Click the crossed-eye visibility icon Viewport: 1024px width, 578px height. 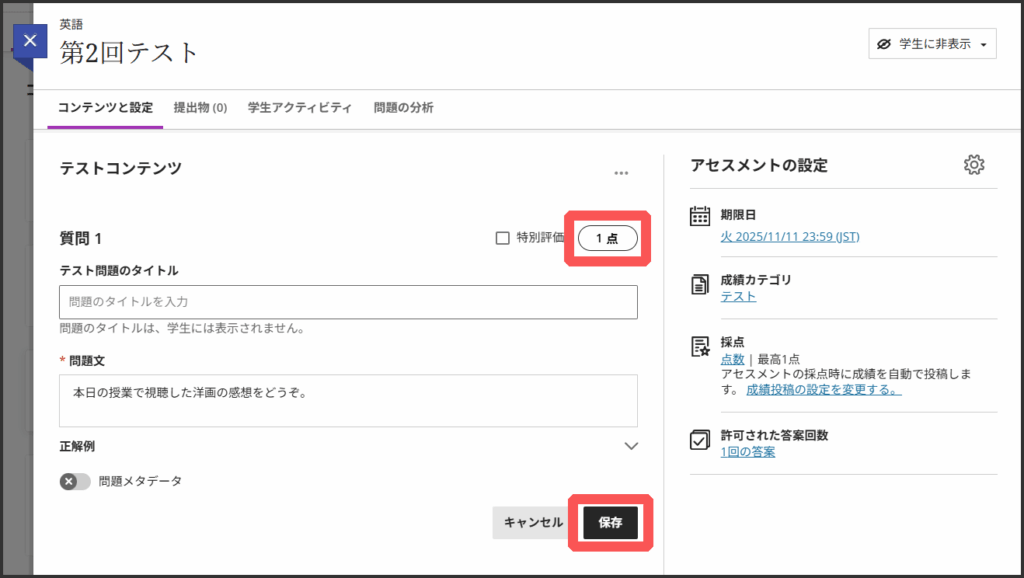(883, 44)
